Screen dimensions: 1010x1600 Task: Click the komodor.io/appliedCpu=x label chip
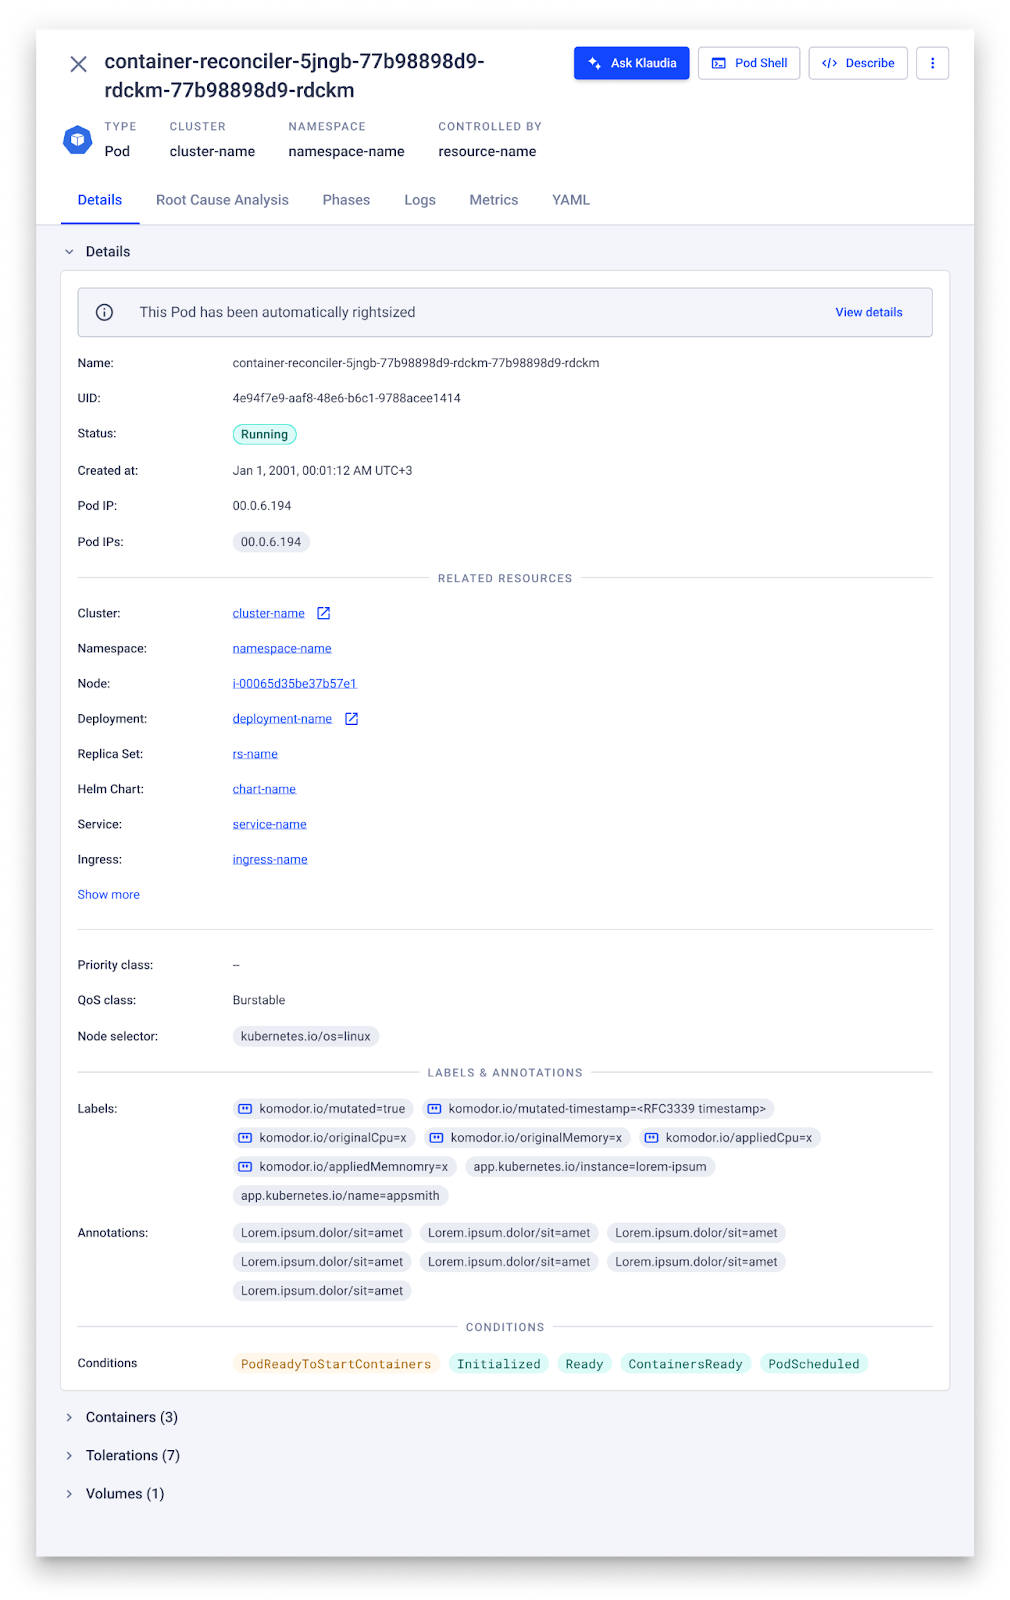coord(729,1138)
